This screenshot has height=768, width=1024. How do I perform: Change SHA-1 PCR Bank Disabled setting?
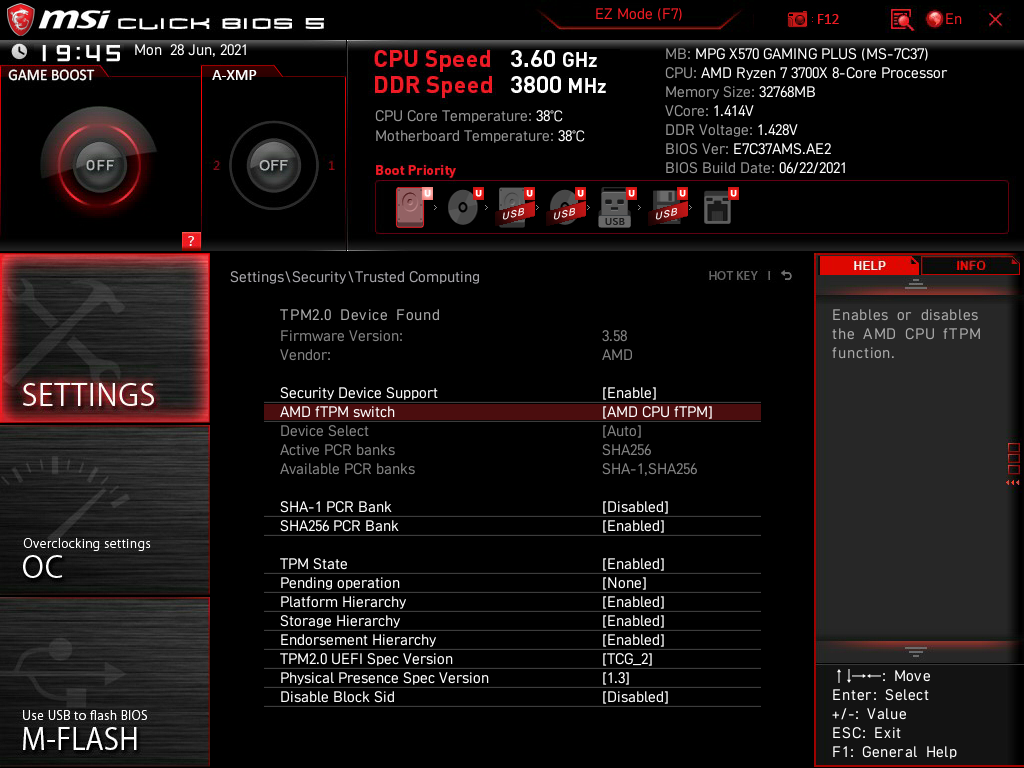click(x=512, y=507)
